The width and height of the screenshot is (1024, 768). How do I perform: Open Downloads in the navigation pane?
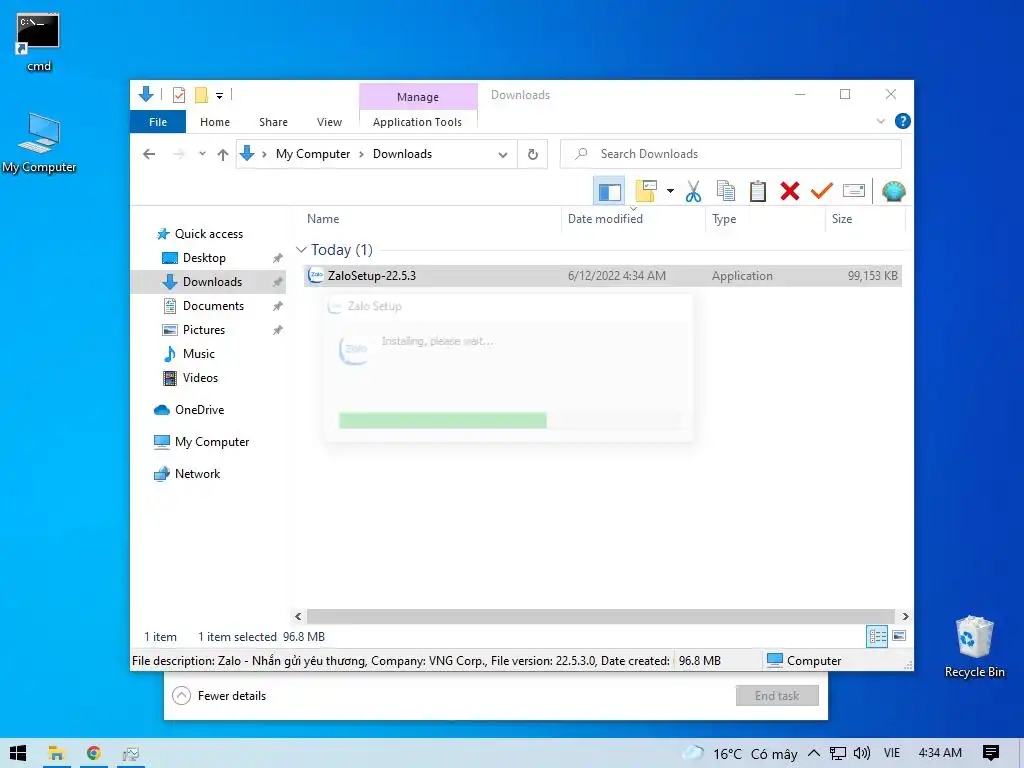(x=212, y=282)
